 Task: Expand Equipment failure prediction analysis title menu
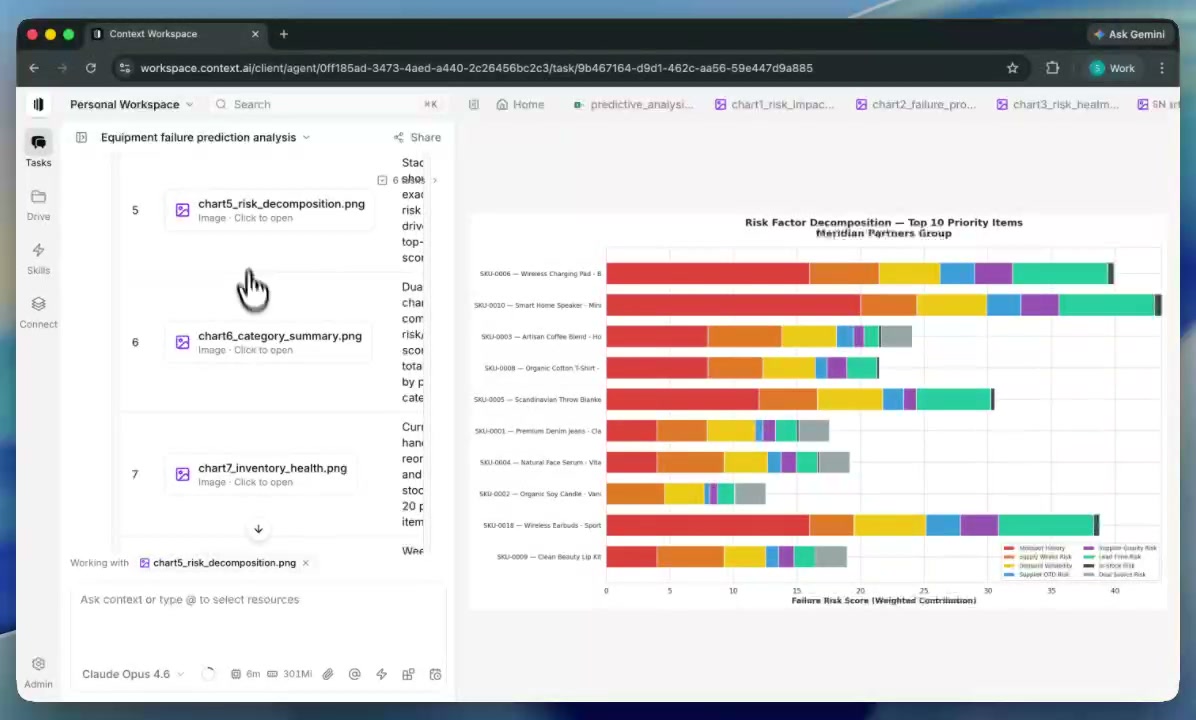(x=205, y=137)
